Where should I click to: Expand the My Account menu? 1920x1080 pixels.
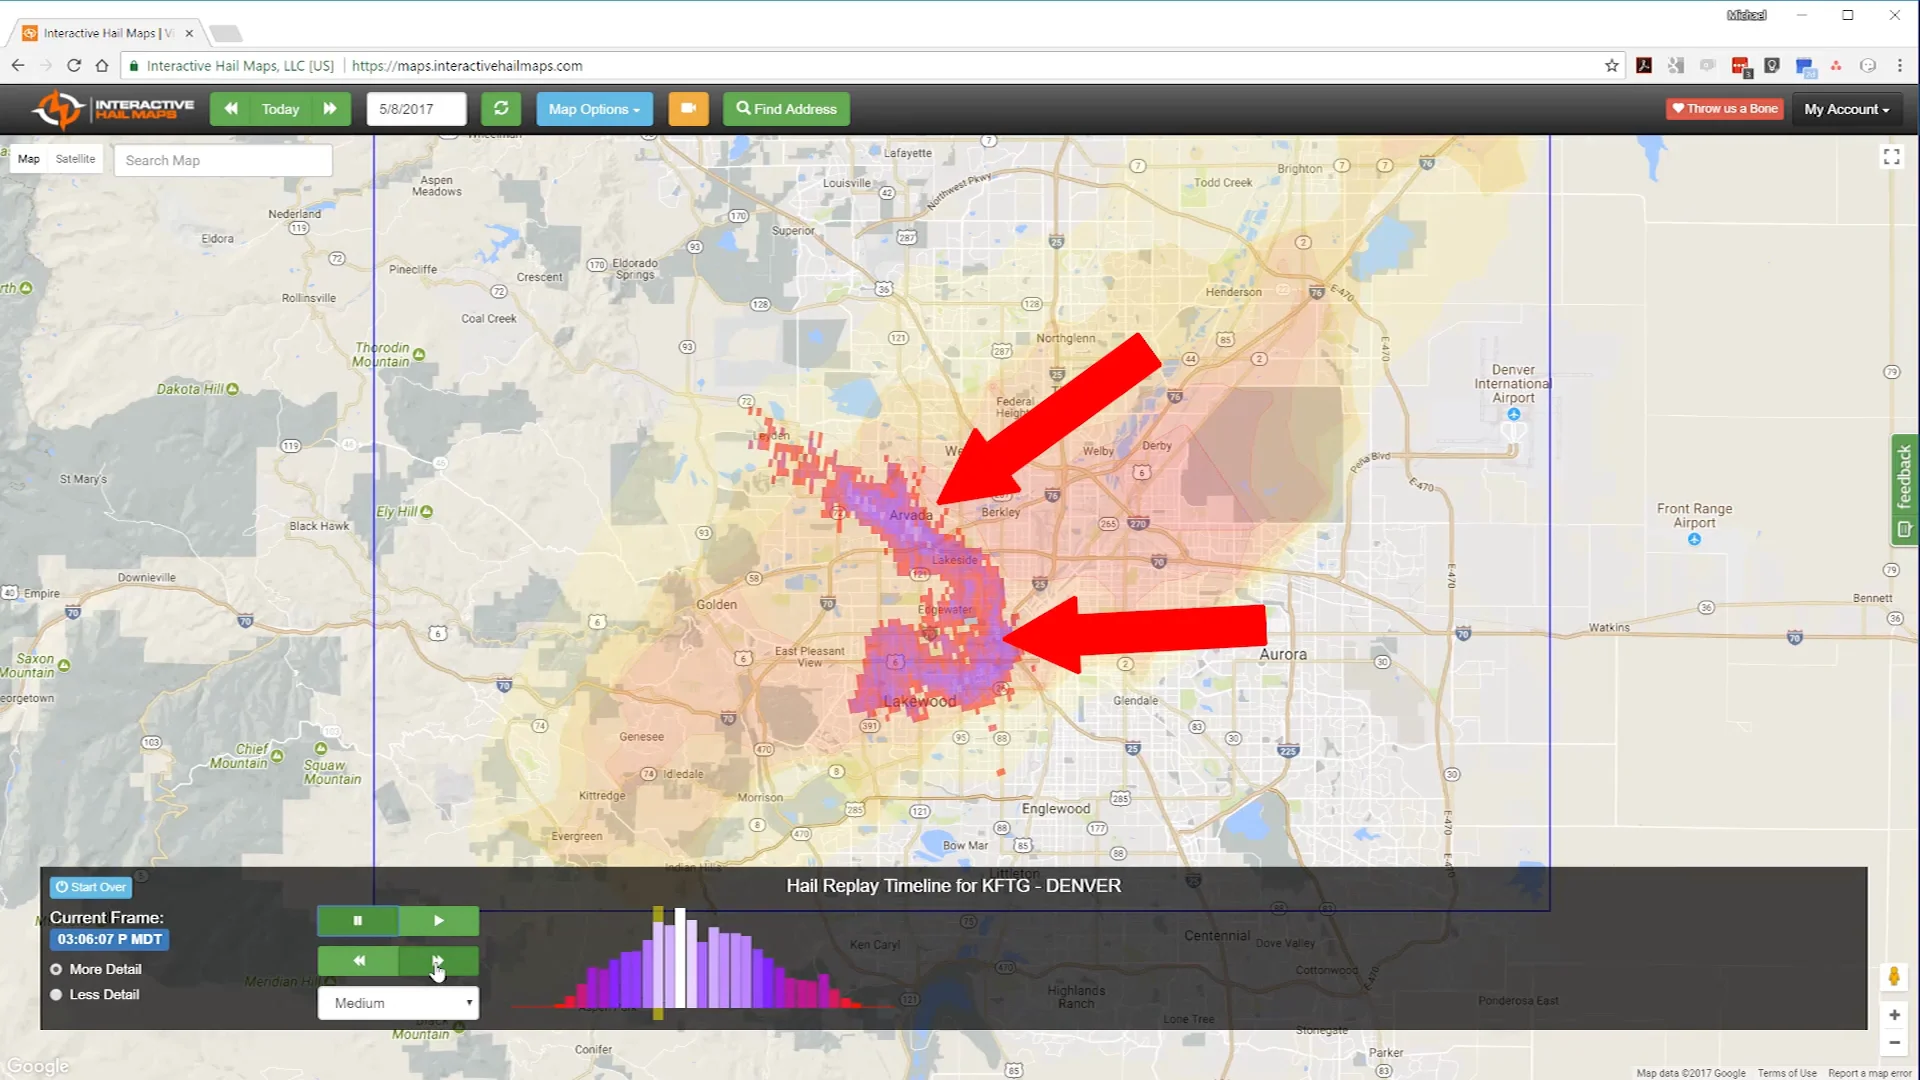click(x=1846, y=109)
